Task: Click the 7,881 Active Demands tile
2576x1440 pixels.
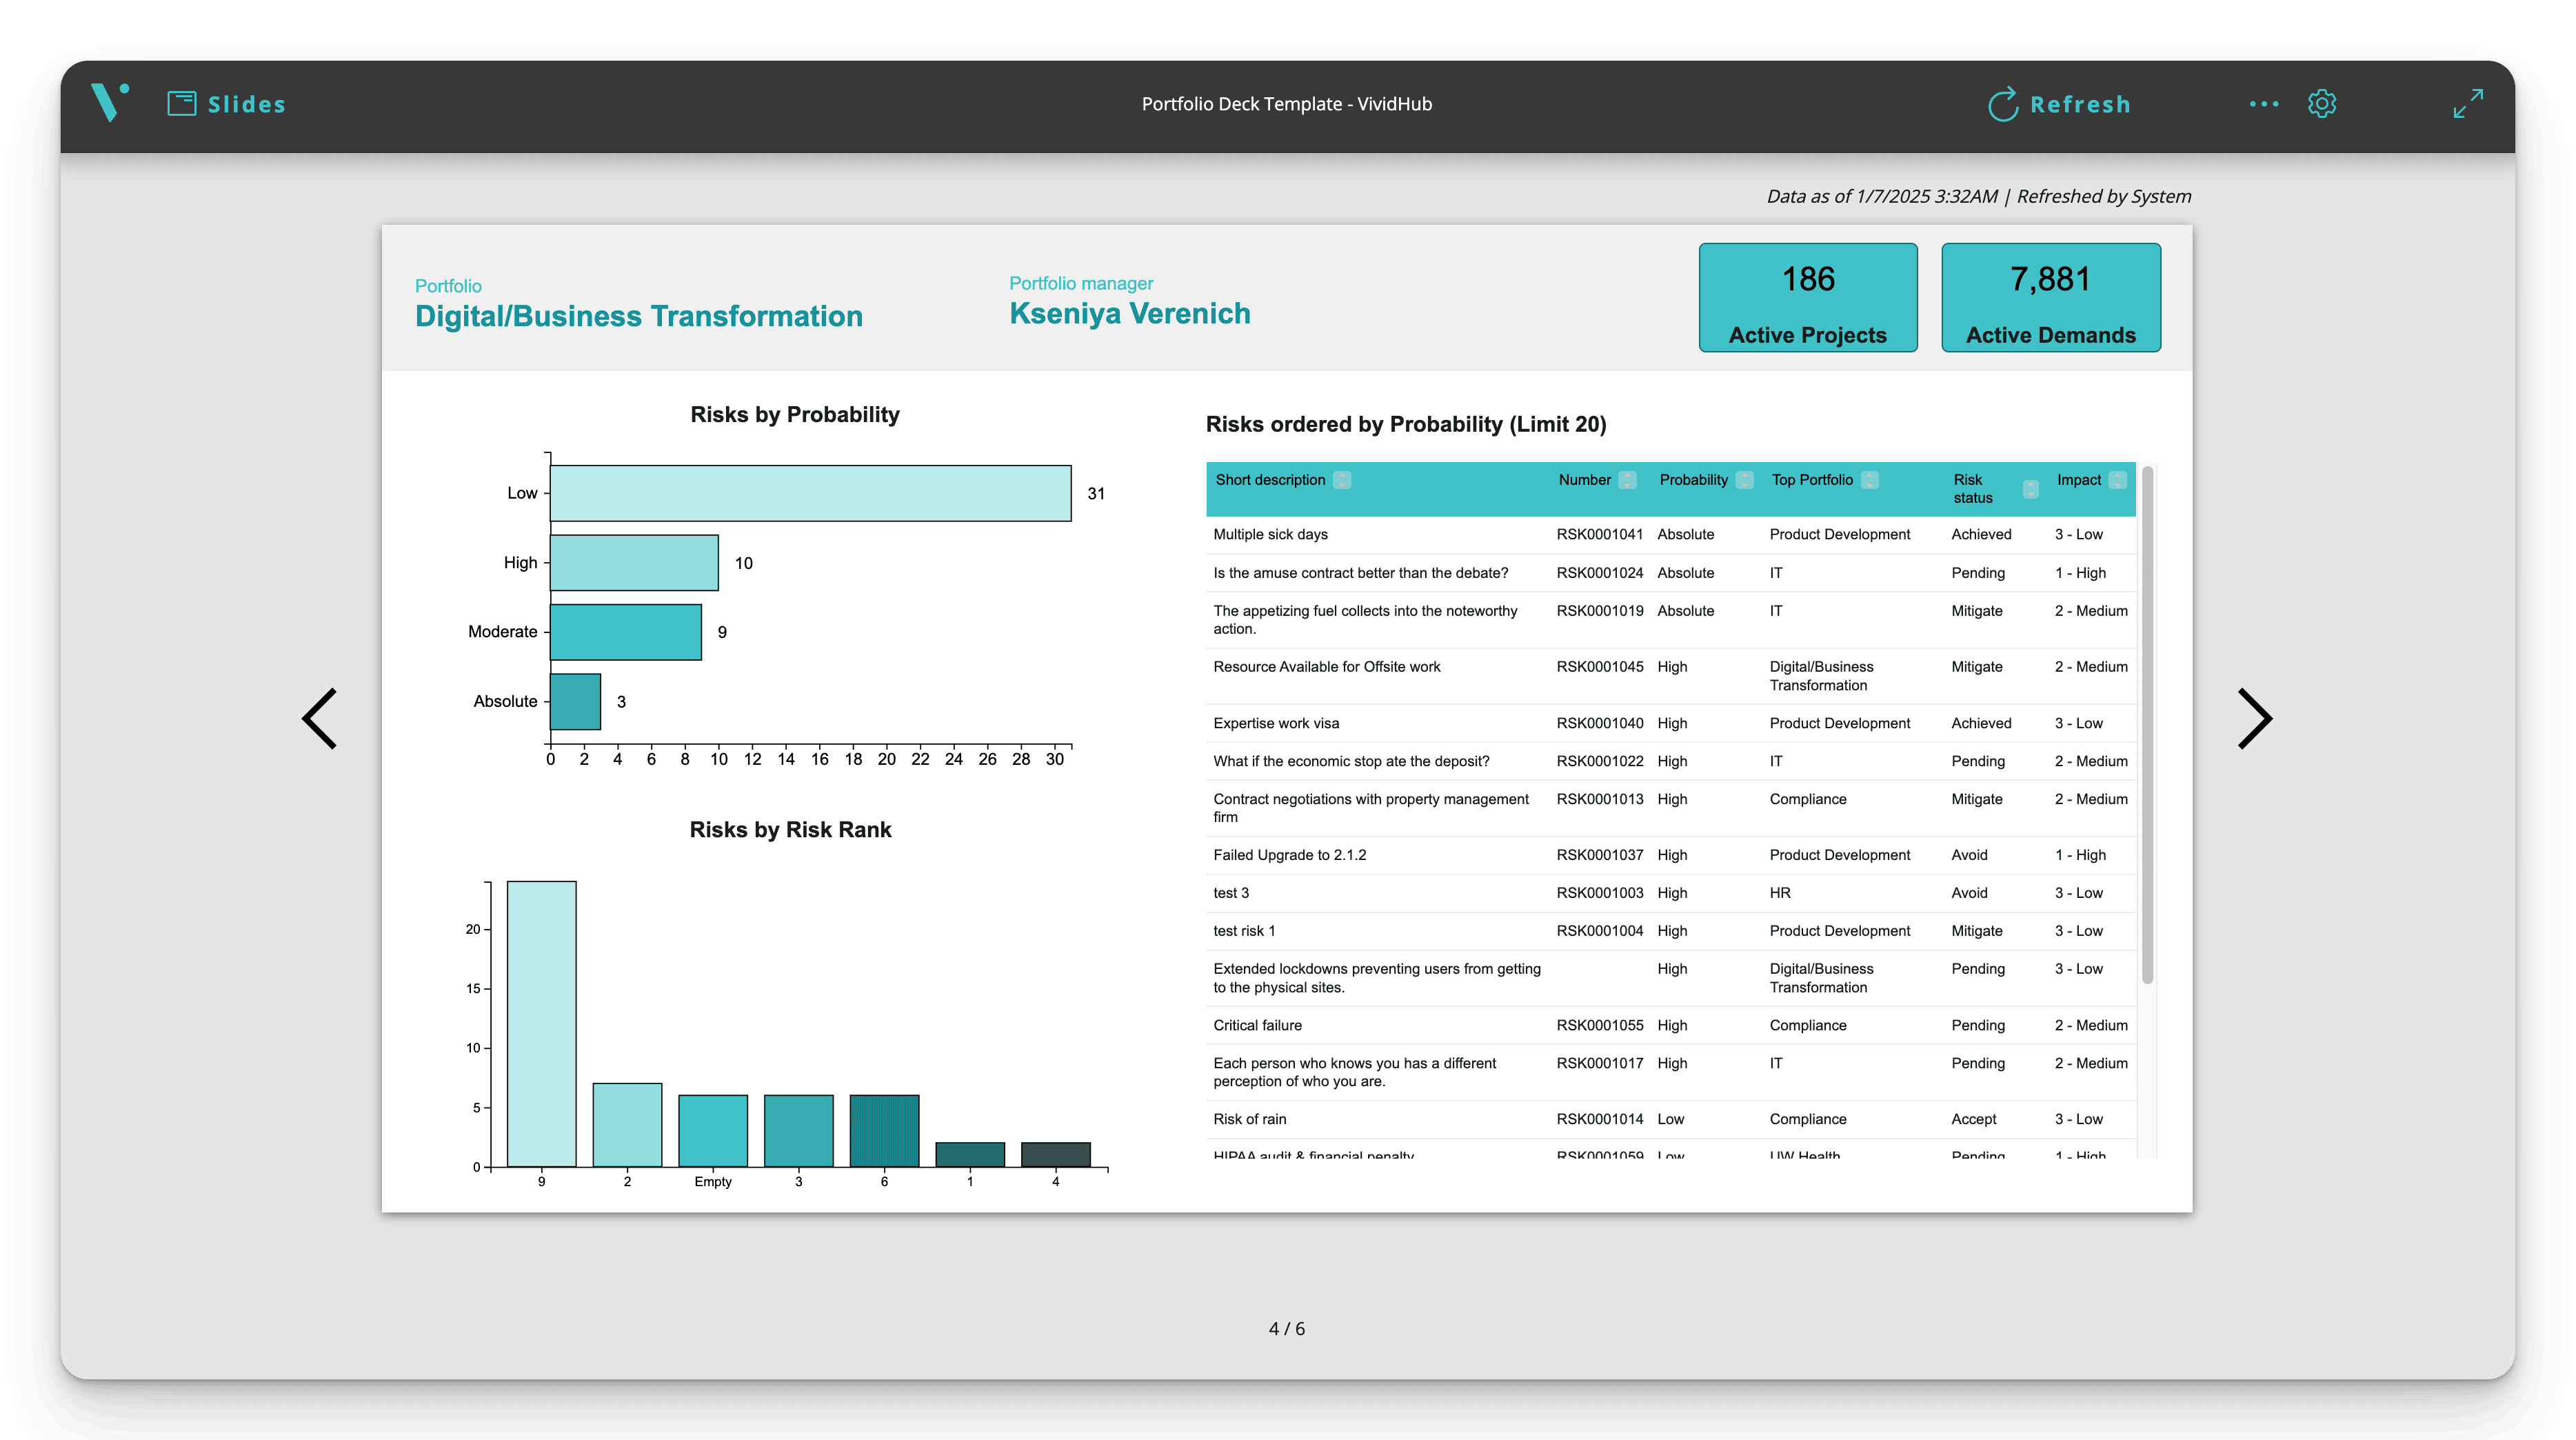Action: [x=2051, y=297]
